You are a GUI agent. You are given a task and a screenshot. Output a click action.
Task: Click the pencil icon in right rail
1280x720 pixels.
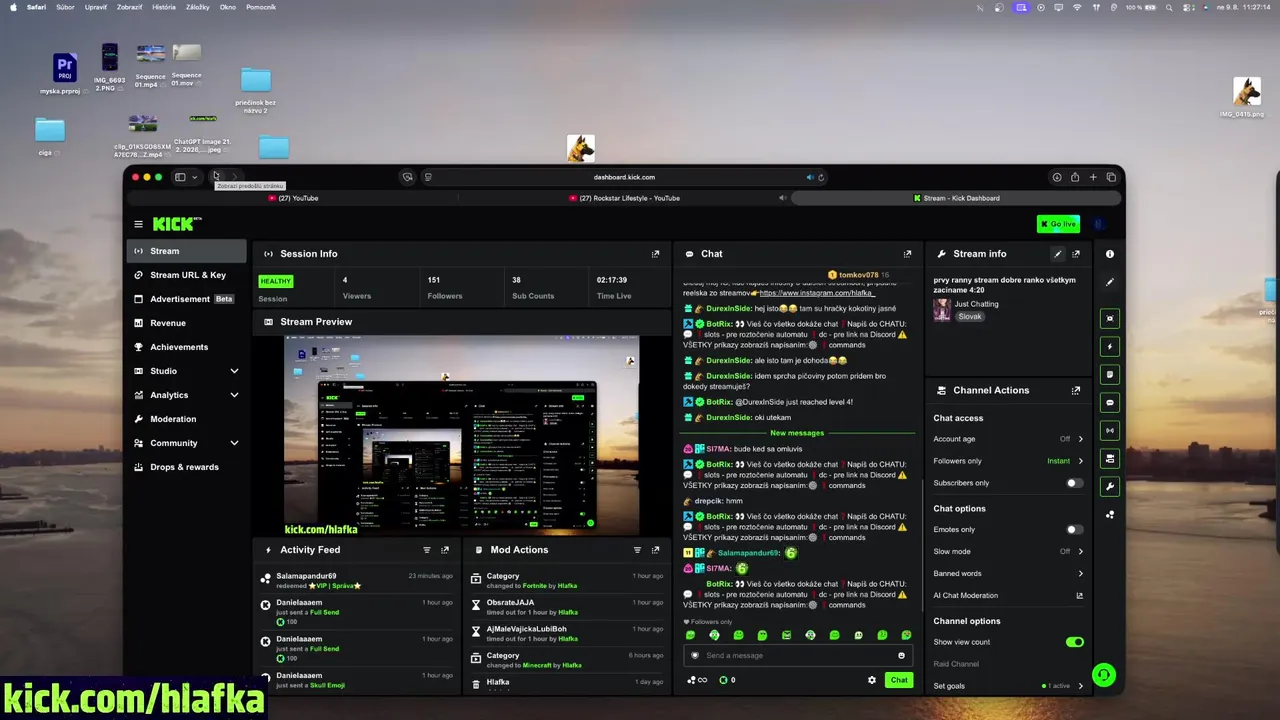pos(1110,282)
